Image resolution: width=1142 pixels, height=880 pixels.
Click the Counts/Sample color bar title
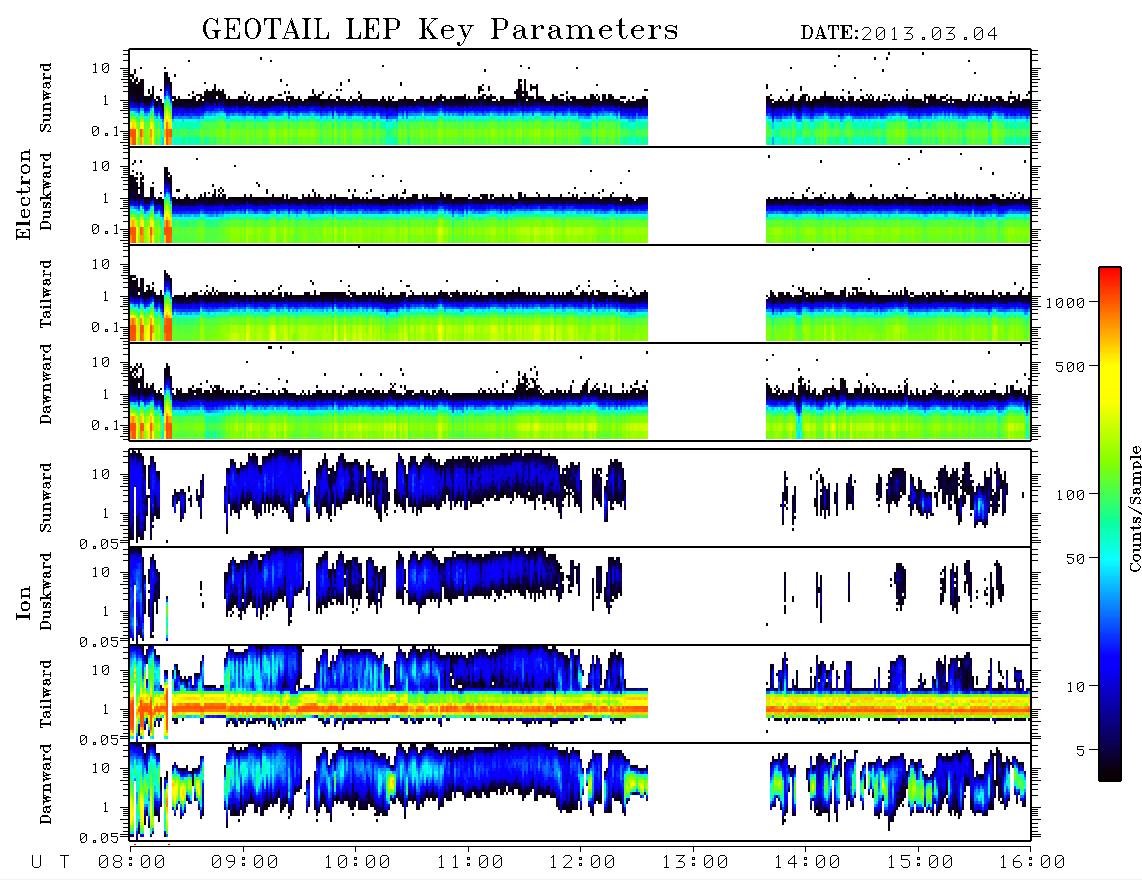point(1134,508)
